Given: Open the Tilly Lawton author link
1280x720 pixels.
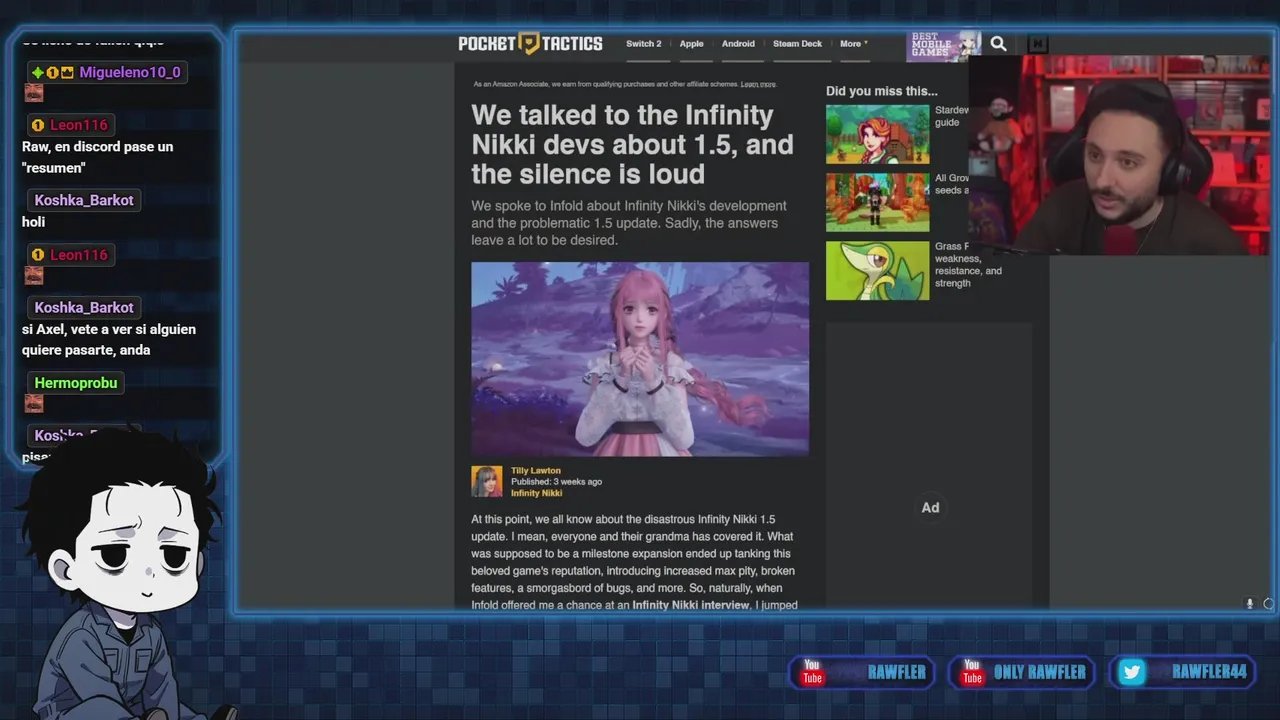Looking at the screenshot, I should (x=536, y=470).
